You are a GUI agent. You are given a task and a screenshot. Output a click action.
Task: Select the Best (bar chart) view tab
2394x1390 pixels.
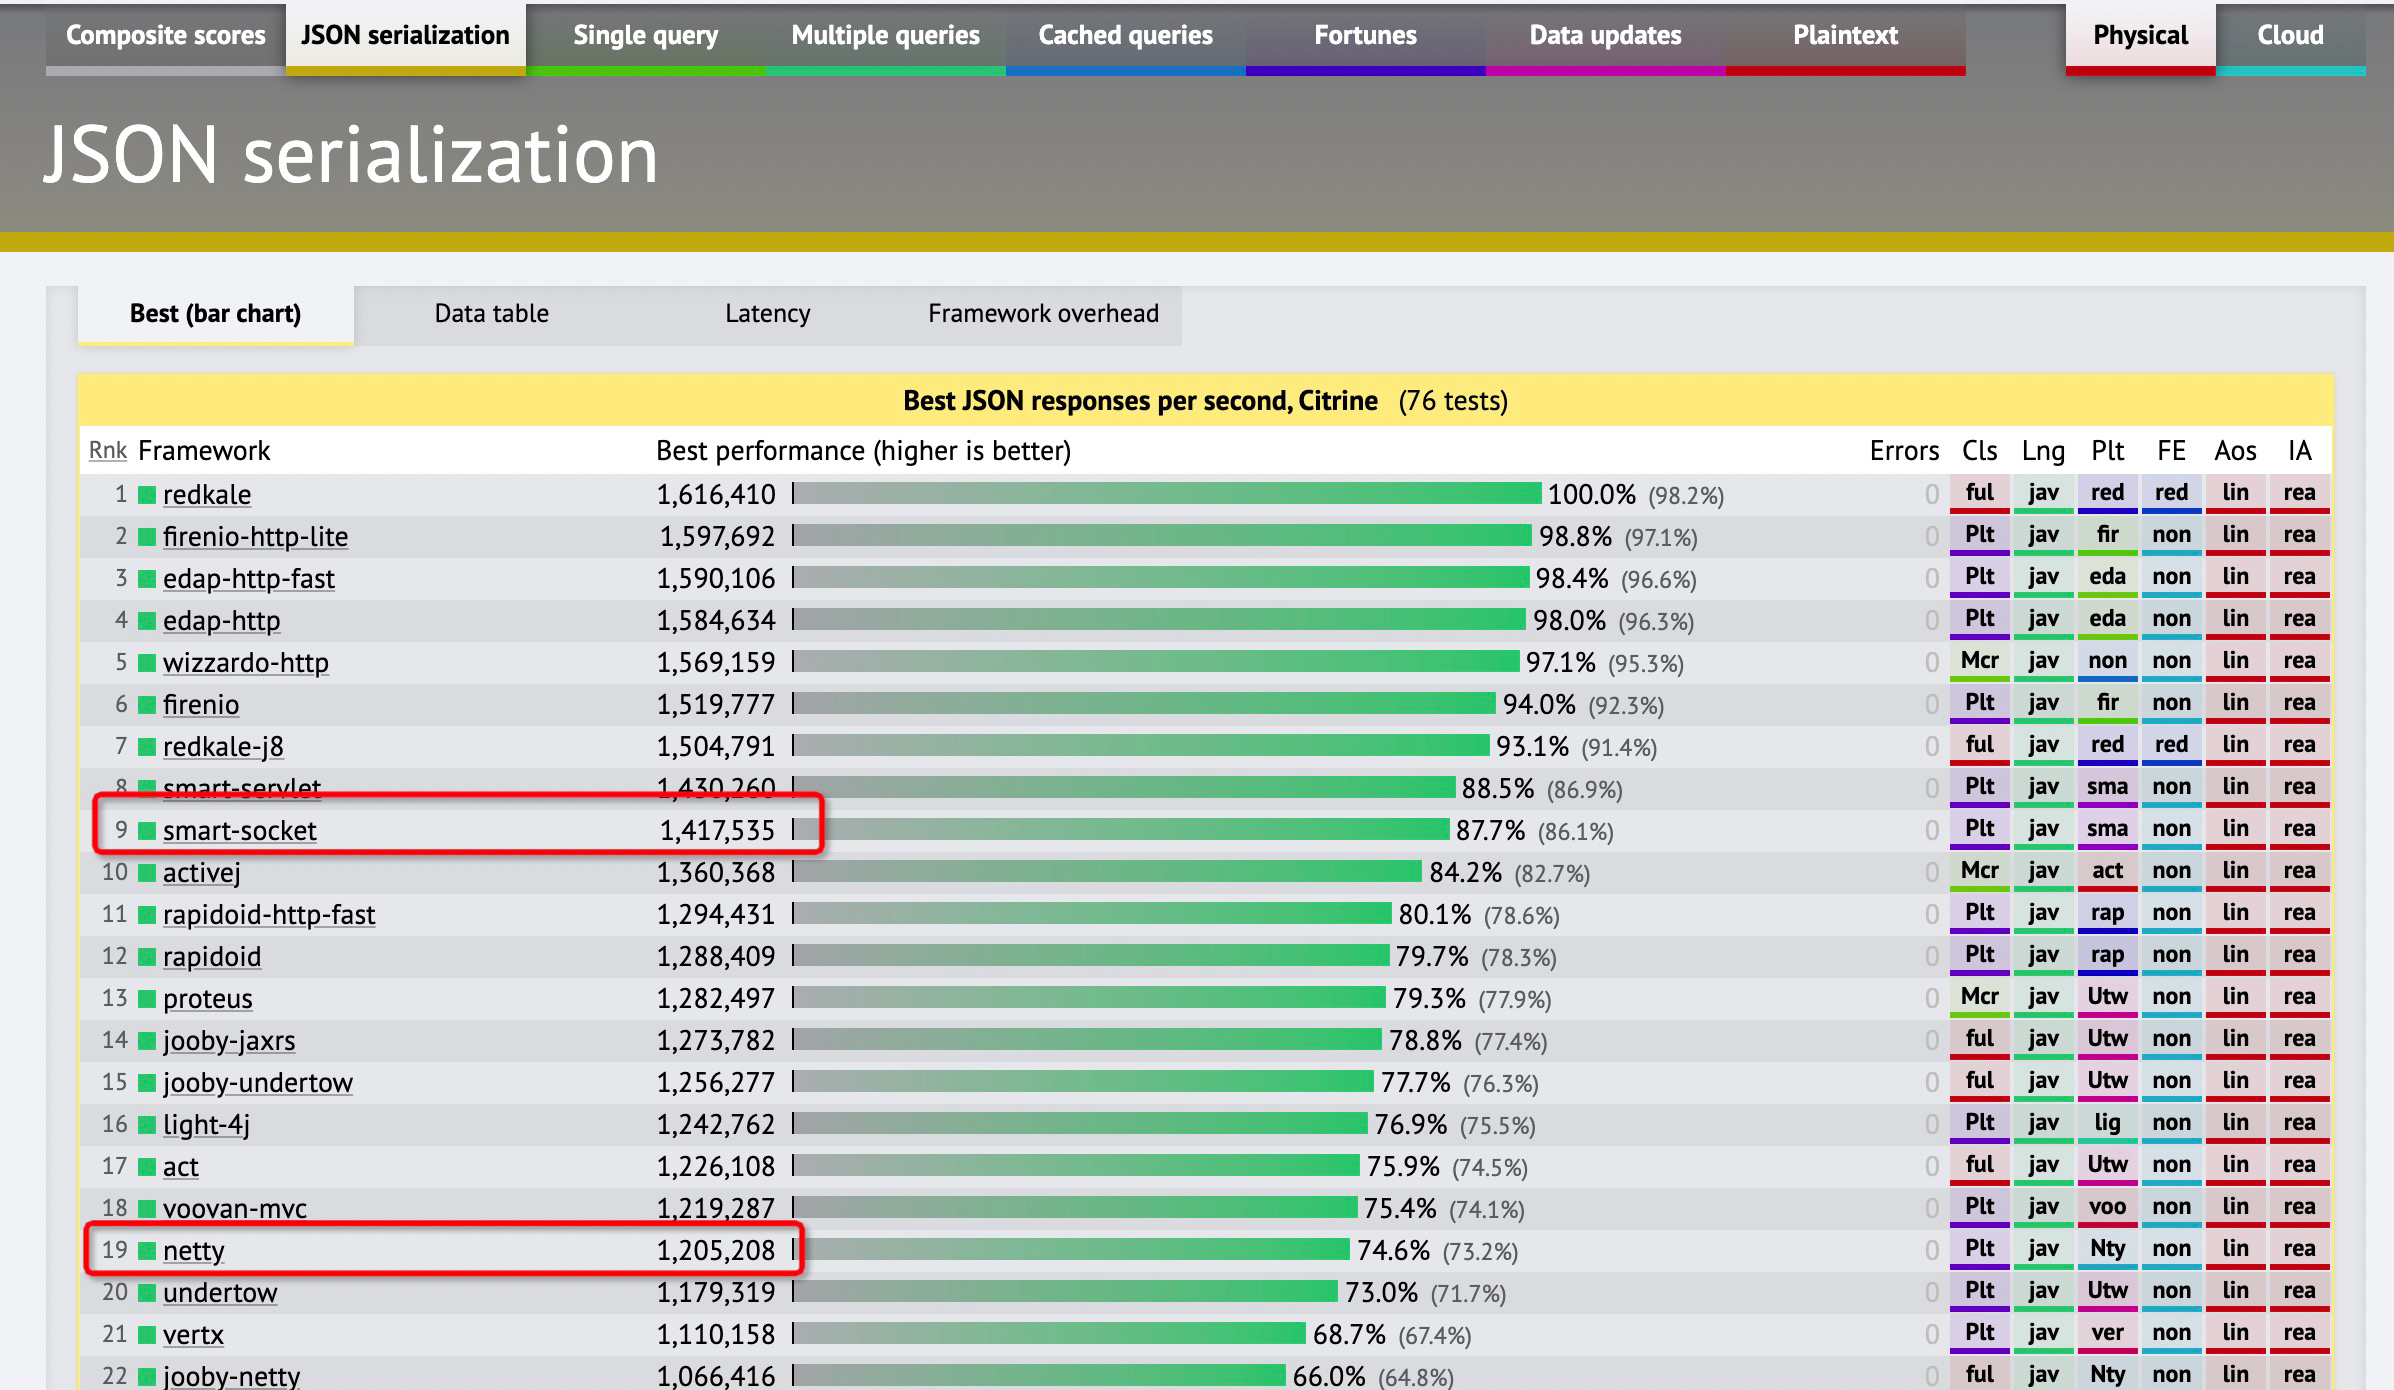point(216,314)
